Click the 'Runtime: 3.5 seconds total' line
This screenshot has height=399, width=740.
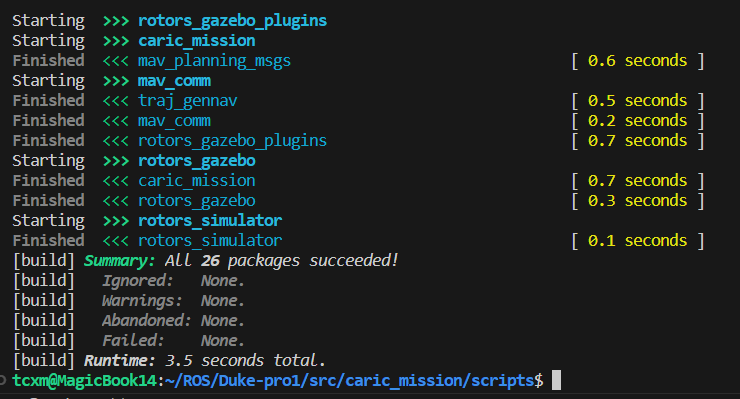(205, 361)
